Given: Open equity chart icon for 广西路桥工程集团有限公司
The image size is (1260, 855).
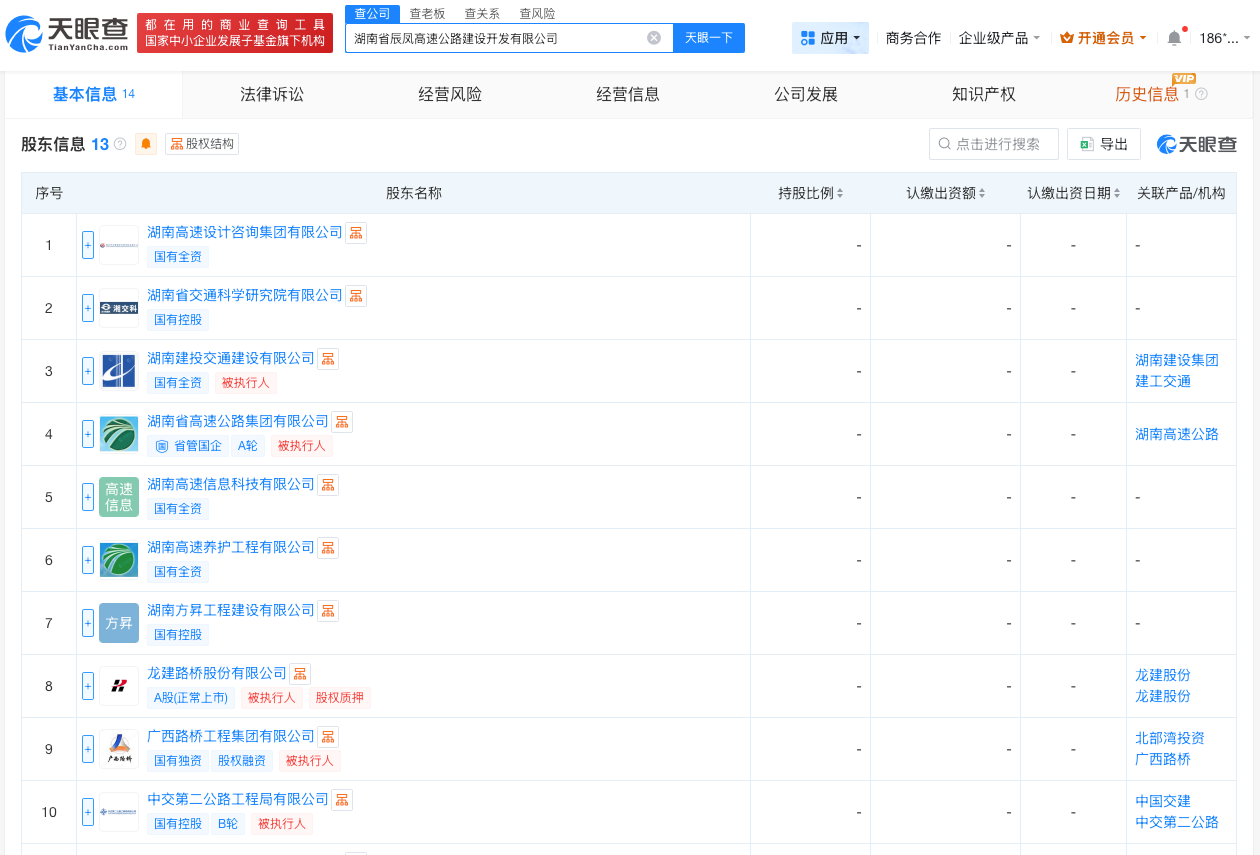Looking at the screenshot, I should tap(328, 737).
